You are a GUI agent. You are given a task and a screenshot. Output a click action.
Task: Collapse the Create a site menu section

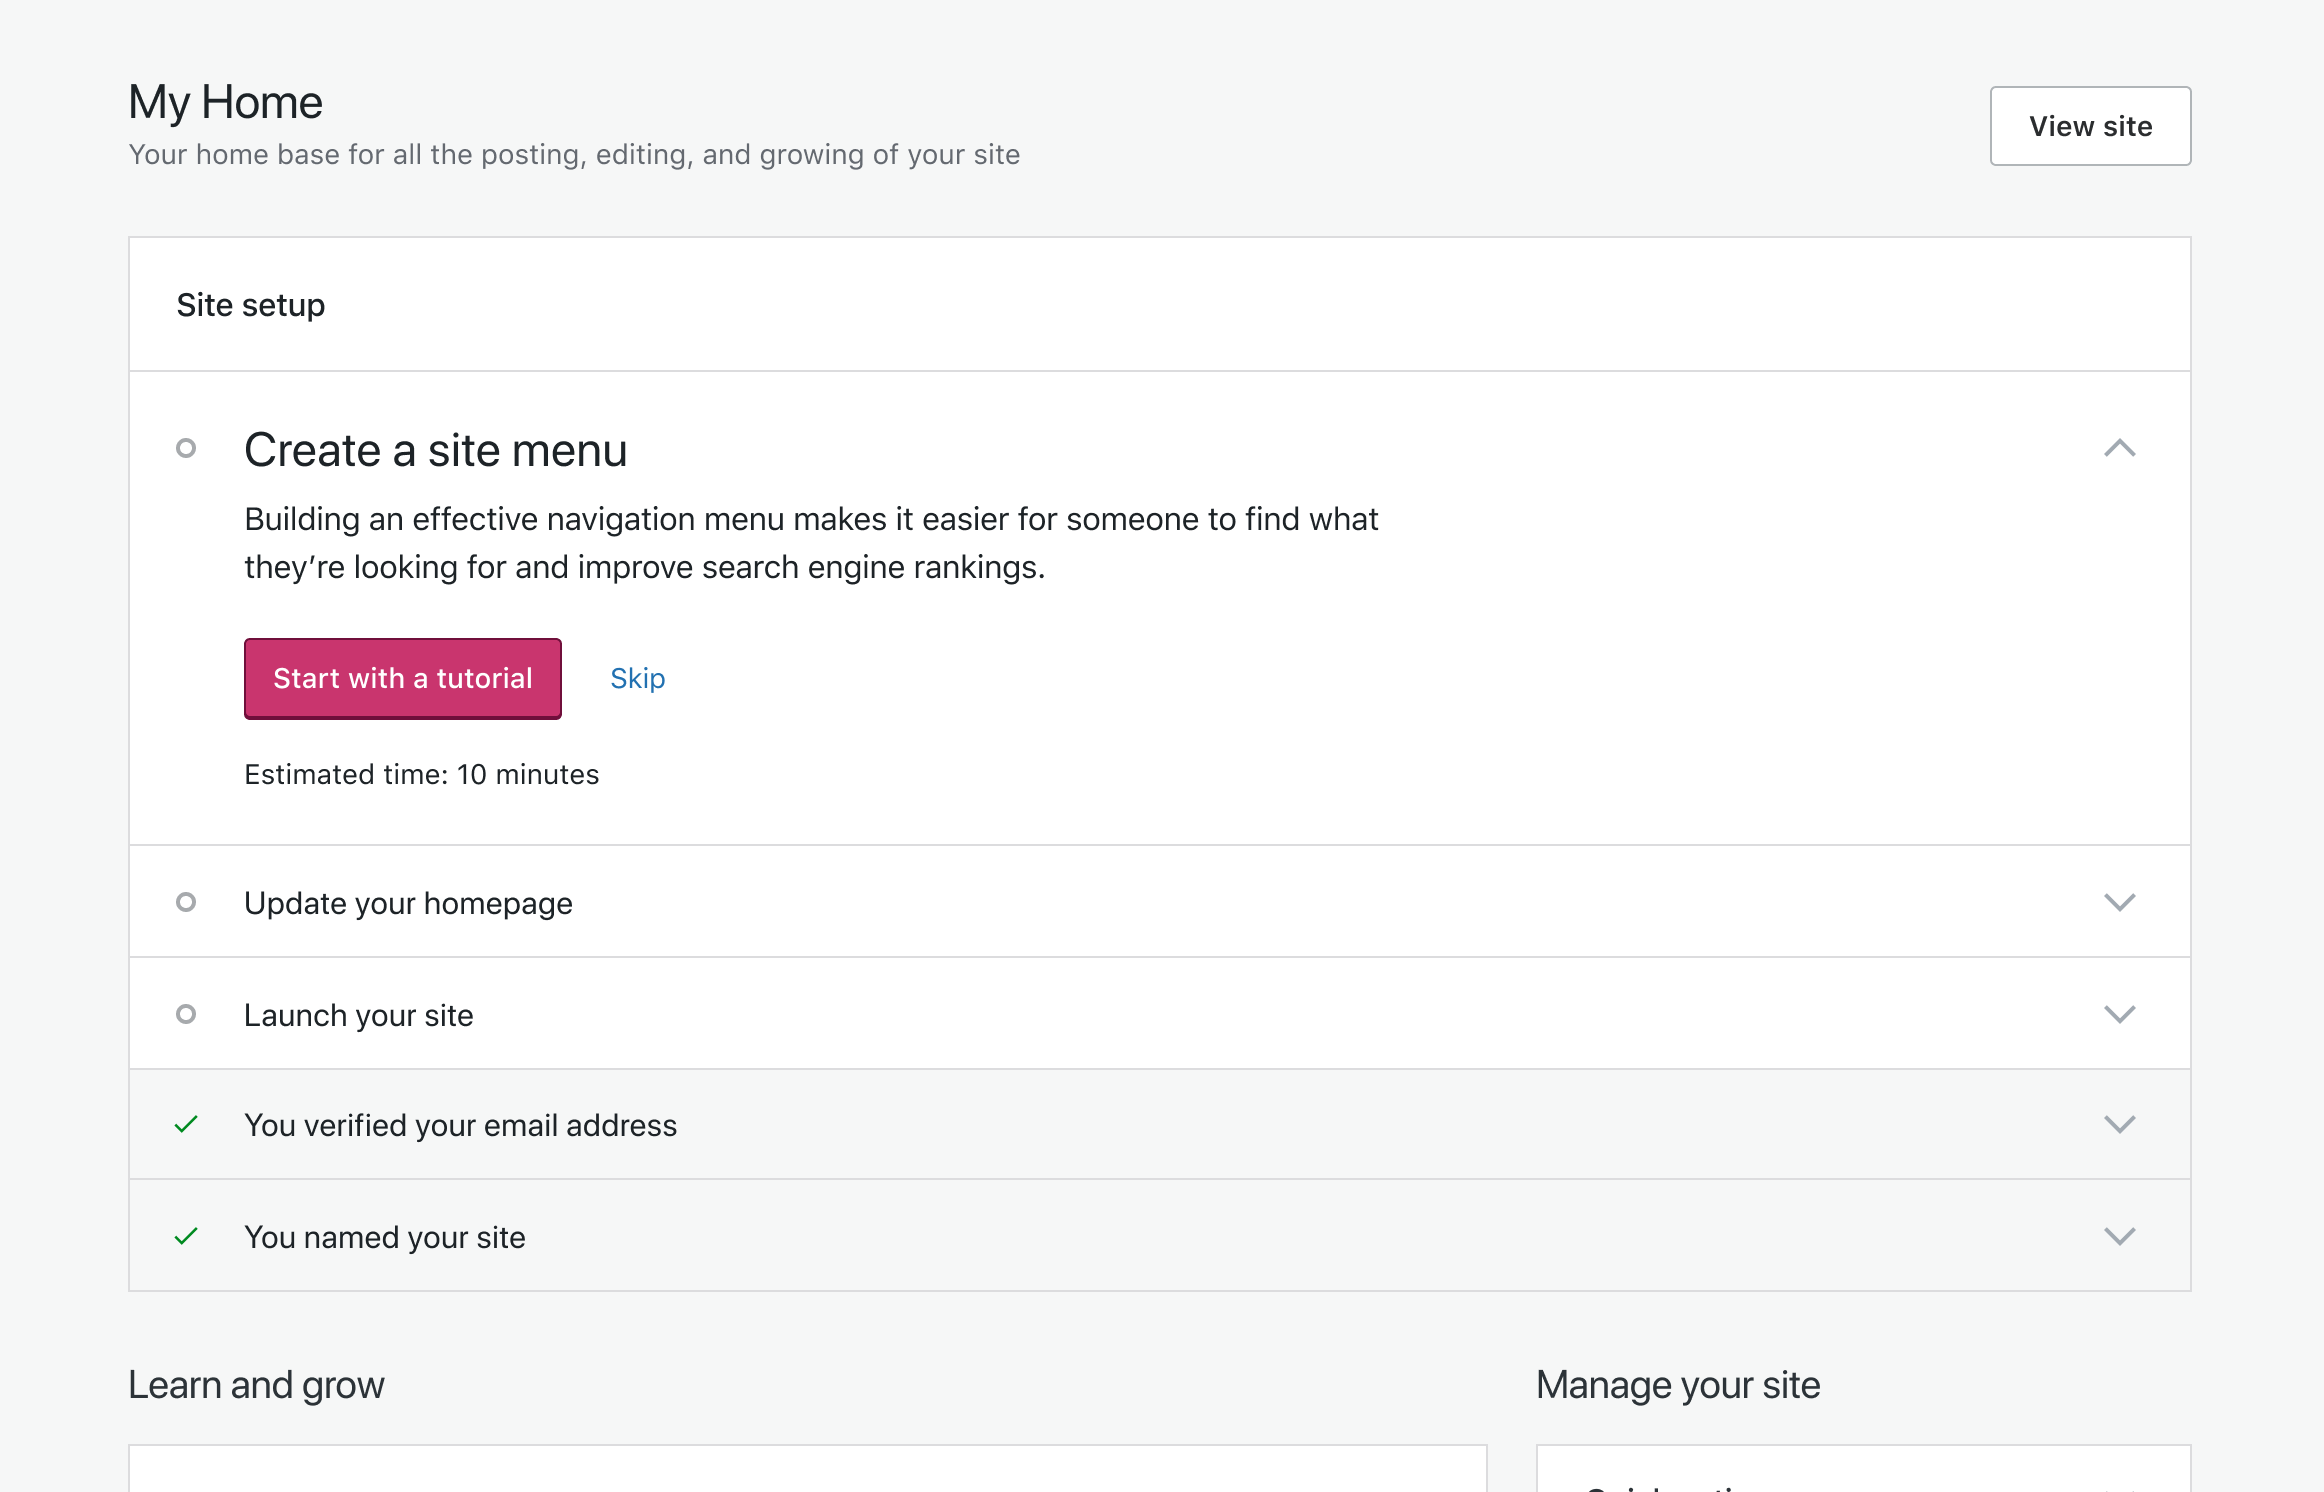[2119, 448]
